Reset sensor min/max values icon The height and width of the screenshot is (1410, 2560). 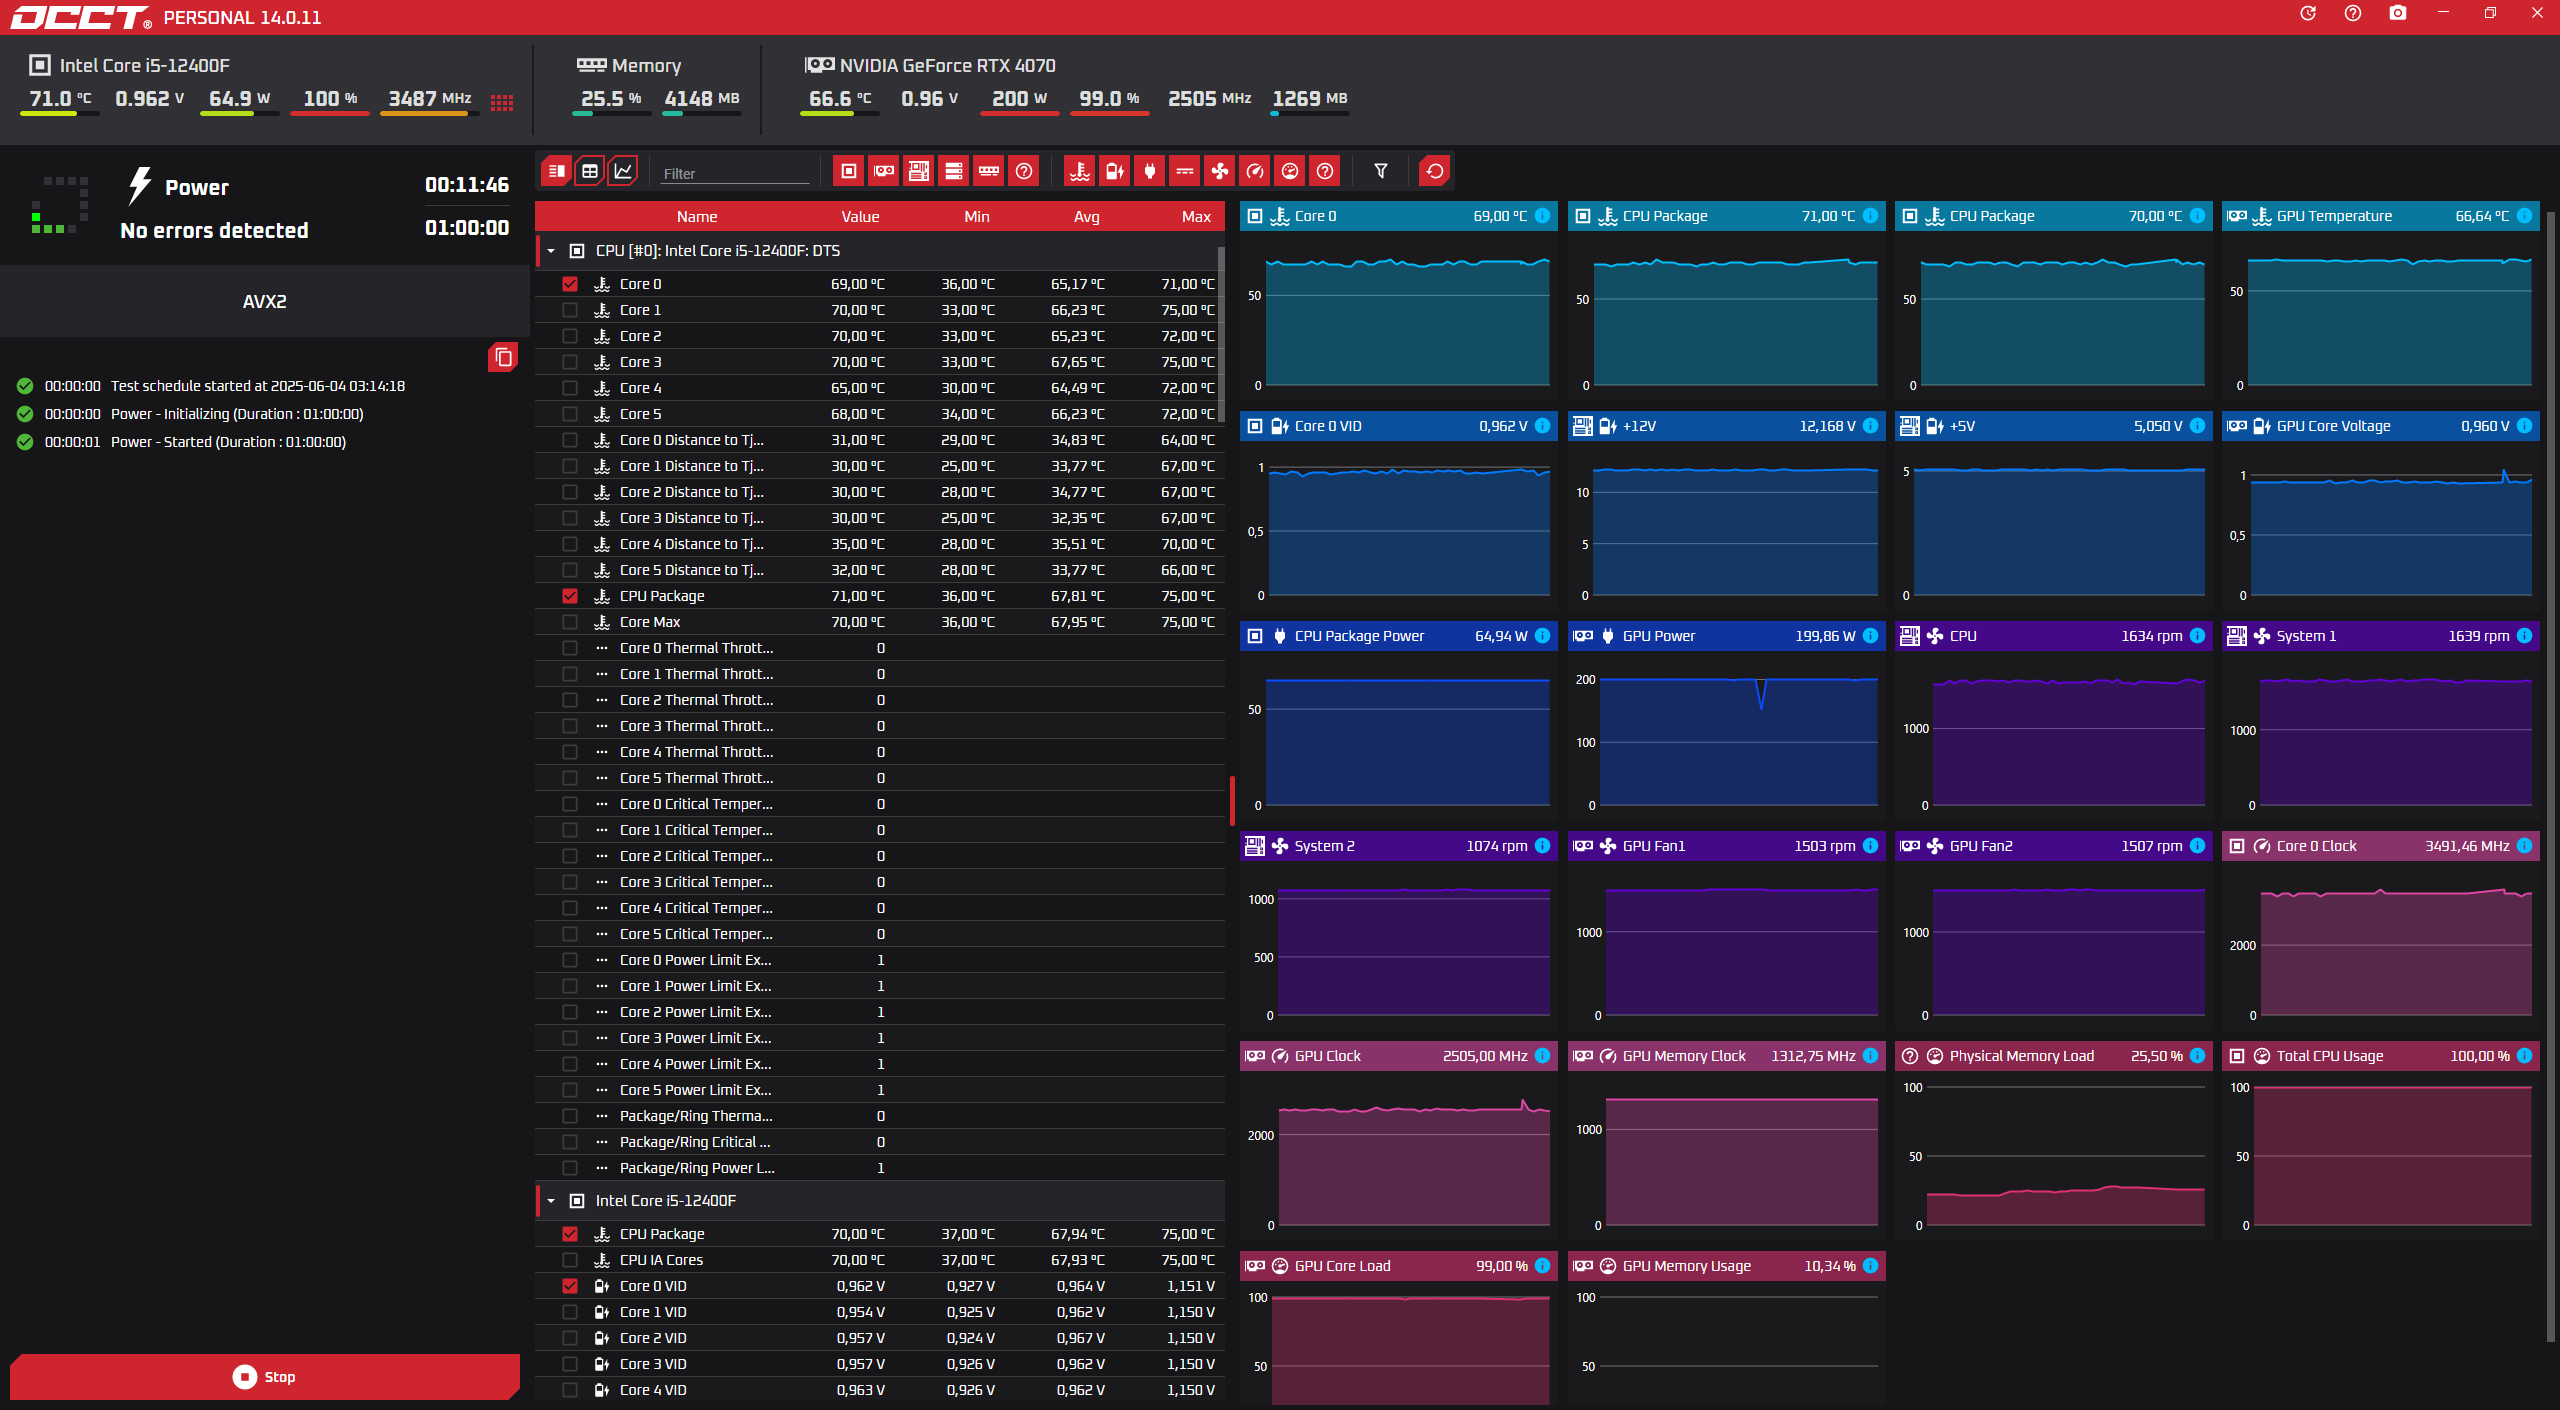click(x=1435, y=171)
